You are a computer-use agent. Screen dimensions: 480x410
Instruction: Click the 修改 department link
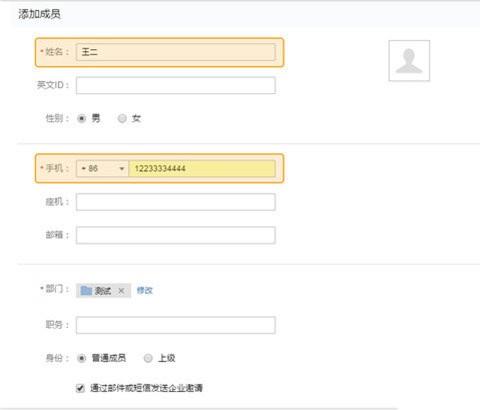145,291
